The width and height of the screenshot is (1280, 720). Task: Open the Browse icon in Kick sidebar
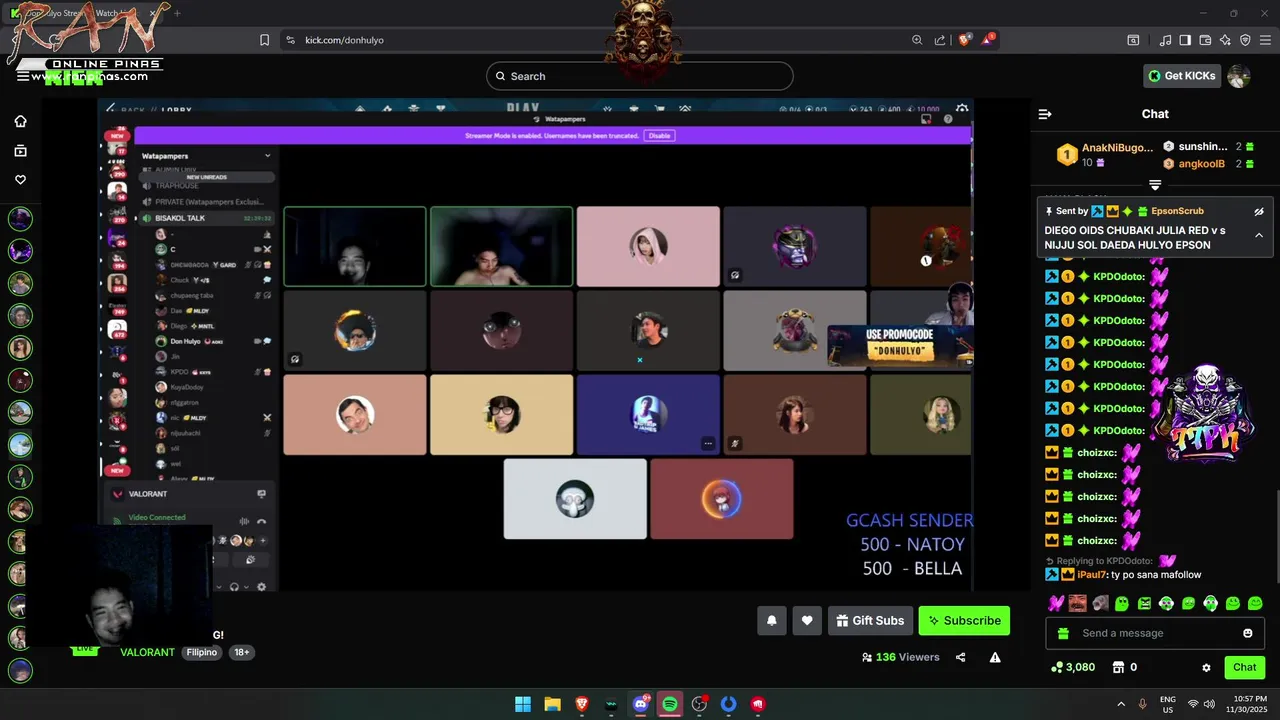(20, 151)
